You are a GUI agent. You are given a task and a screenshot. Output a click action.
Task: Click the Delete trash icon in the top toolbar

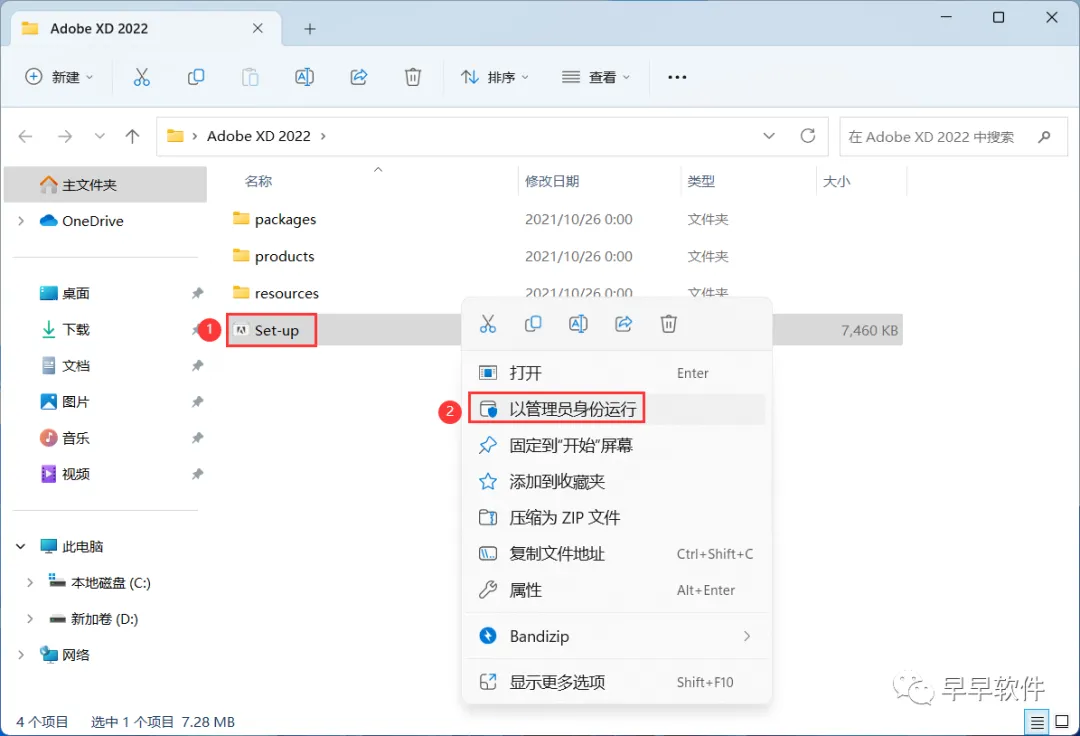413,77
